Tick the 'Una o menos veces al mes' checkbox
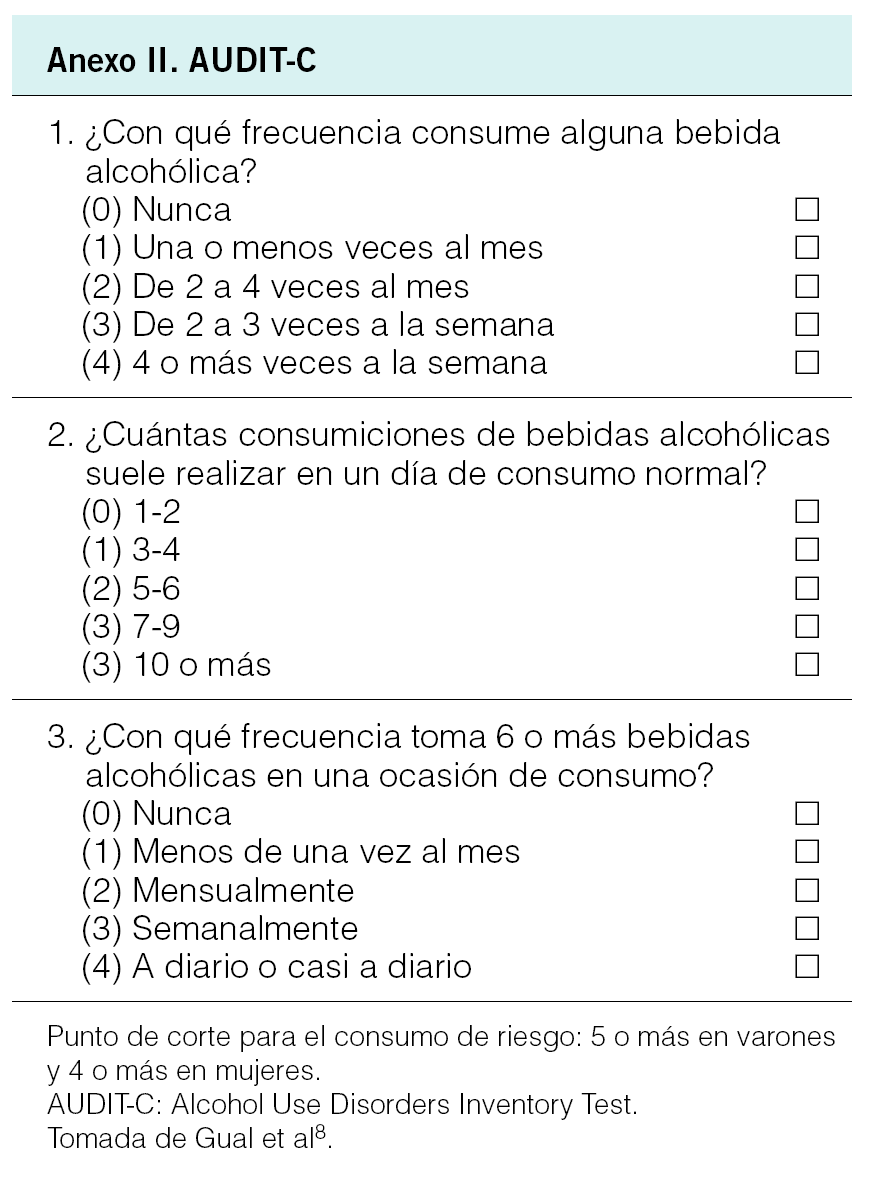This screenshot has width=875, height=1178. (x=807, y=248)
